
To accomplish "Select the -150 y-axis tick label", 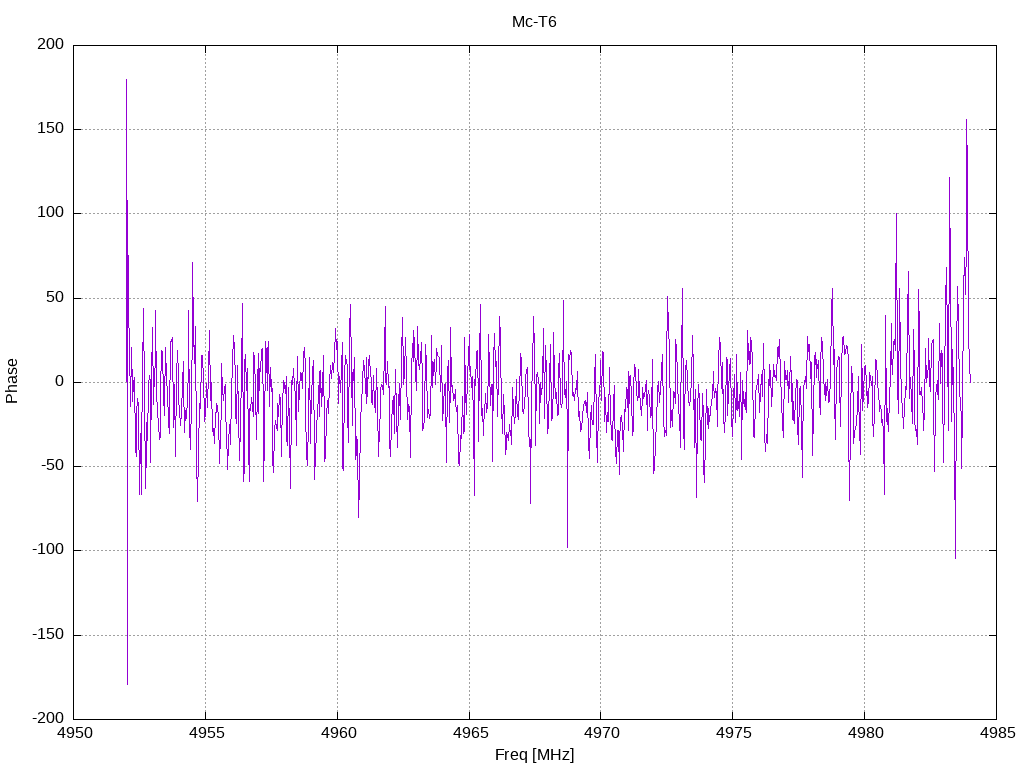I will [x=48, y=635].
